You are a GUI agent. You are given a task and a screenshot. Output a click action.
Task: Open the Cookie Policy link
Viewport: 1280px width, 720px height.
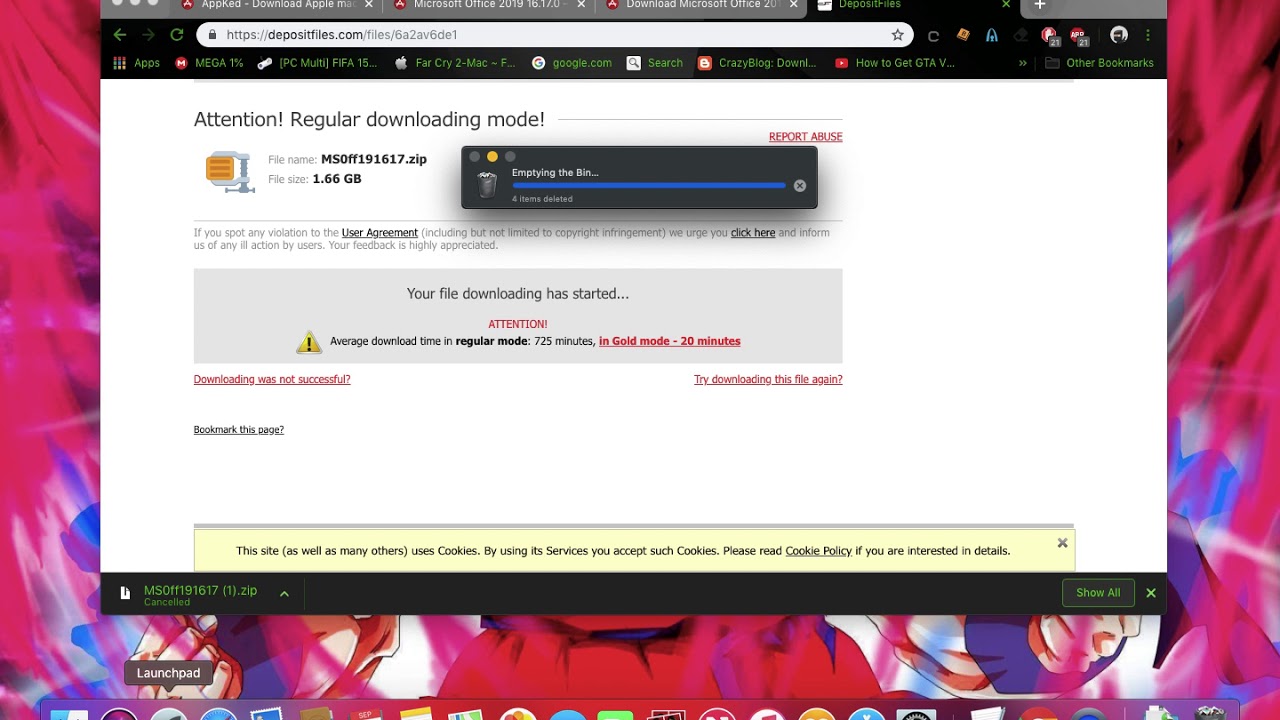click(x=818, y=551)
